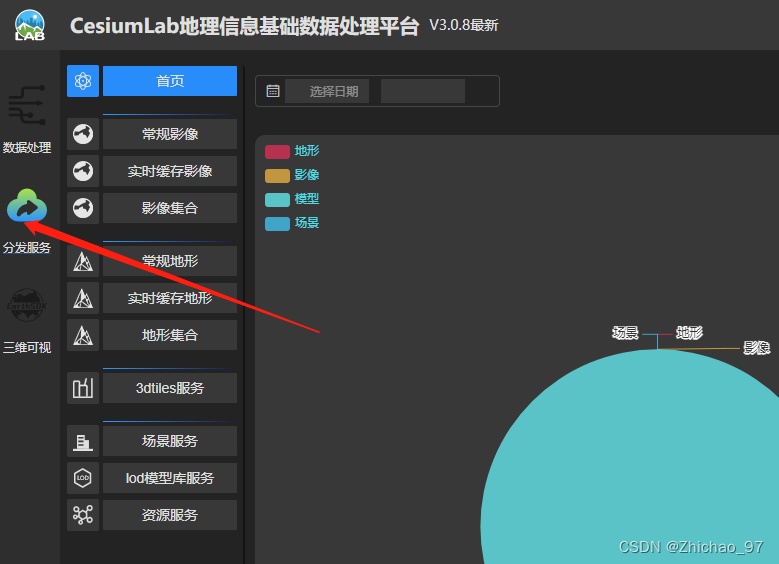Open the 实时缓存影像 menu item
The image size is (779, 564).
170,171
